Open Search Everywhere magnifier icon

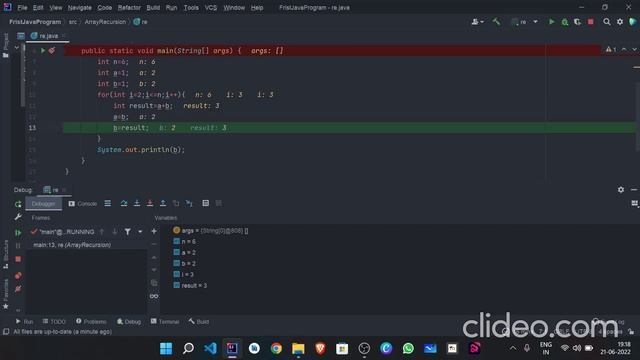click(607, 22)
